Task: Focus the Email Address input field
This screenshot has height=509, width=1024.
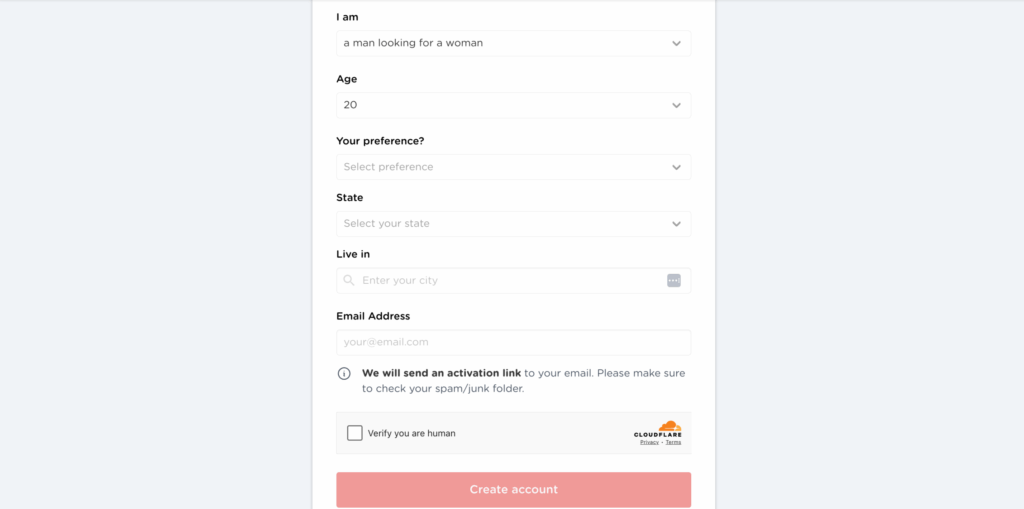Action: click(513, 342)
